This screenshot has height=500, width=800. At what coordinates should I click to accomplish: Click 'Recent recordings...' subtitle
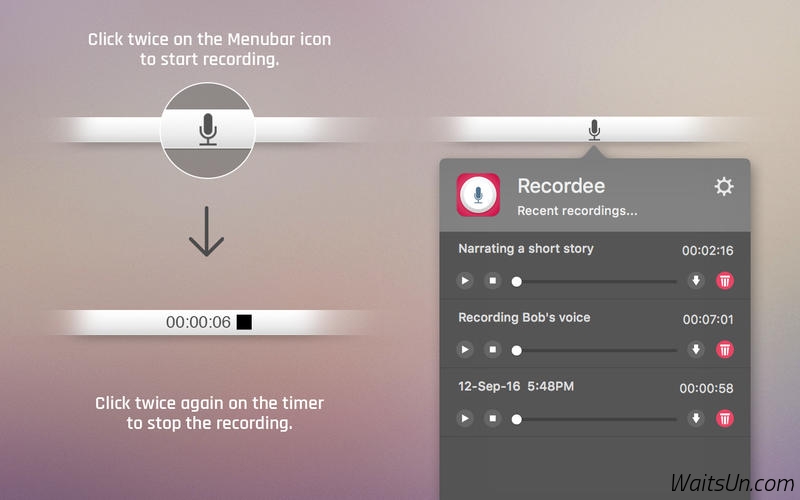(577, 211)
